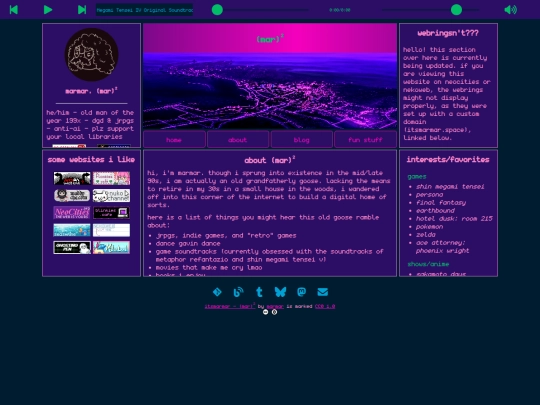
Task: Click the movies that make me cry bullet
Action: coord(209,268)
